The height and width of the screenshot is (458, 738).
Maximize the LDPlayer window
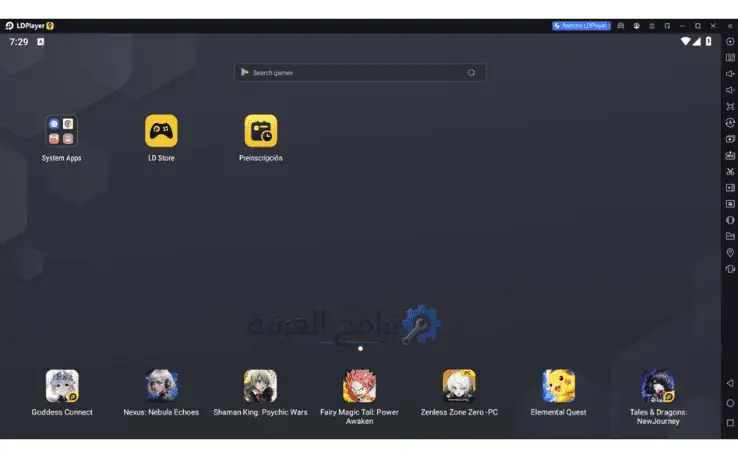tap(698, 26)
